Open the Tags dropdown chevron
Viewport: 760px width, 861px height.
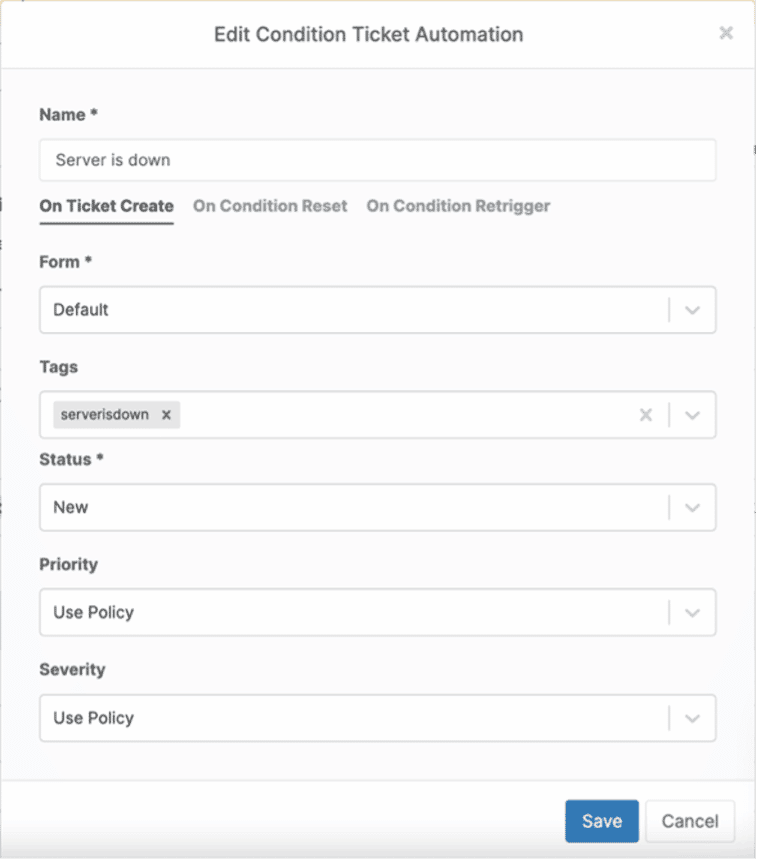(x=692, y=415)
